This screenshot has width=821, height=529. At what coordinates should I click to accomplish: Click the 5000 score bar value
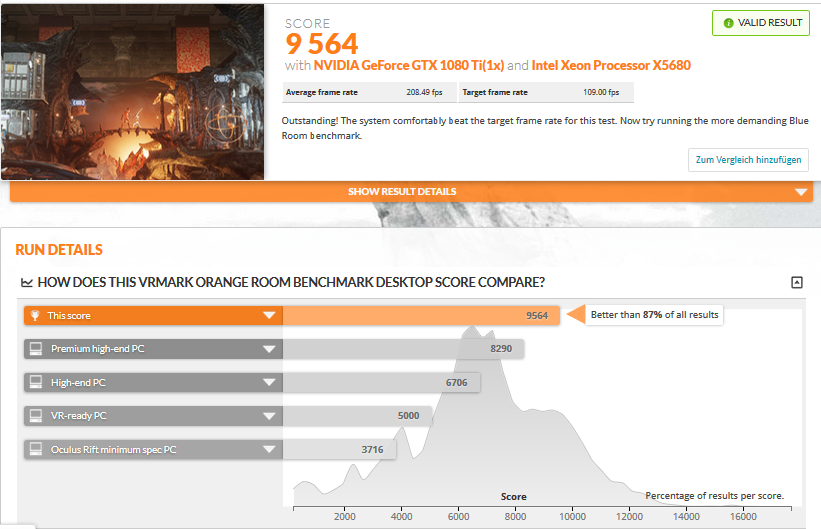coord(408,416)
